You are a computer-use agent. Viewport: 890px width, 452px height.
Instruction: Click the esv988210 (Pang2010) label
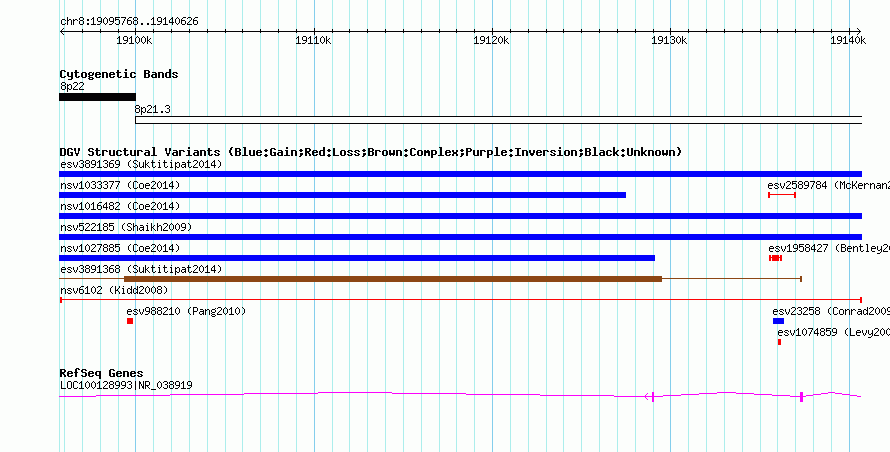pyautogui.click(x=186, y=311)
